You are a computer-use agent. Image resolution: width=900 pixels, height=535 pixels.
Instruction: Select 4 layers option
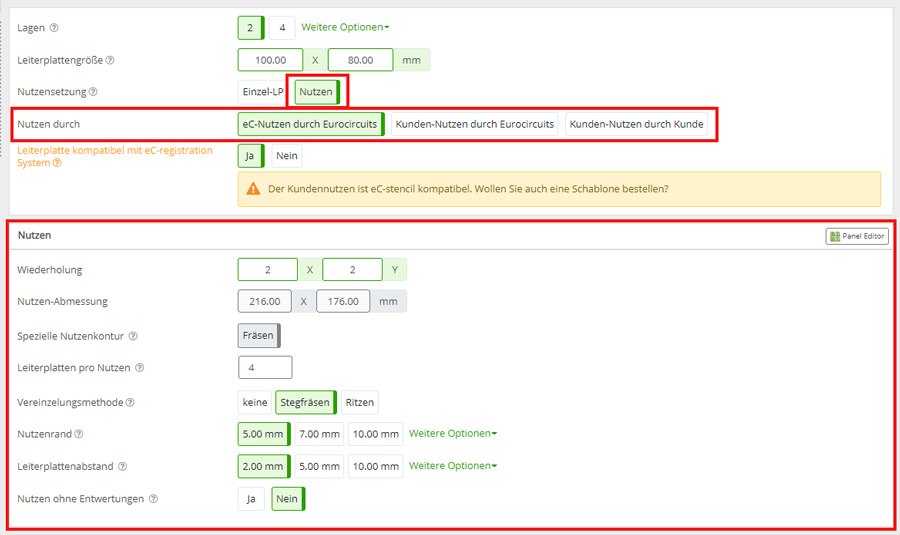(282, 28)
